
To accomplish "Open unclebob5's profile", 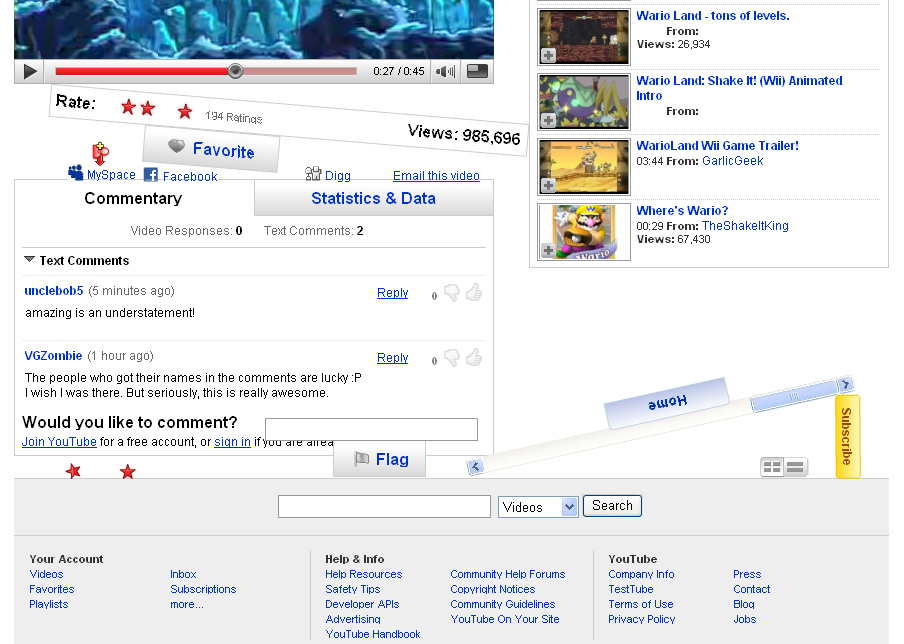I will point(54,291).
